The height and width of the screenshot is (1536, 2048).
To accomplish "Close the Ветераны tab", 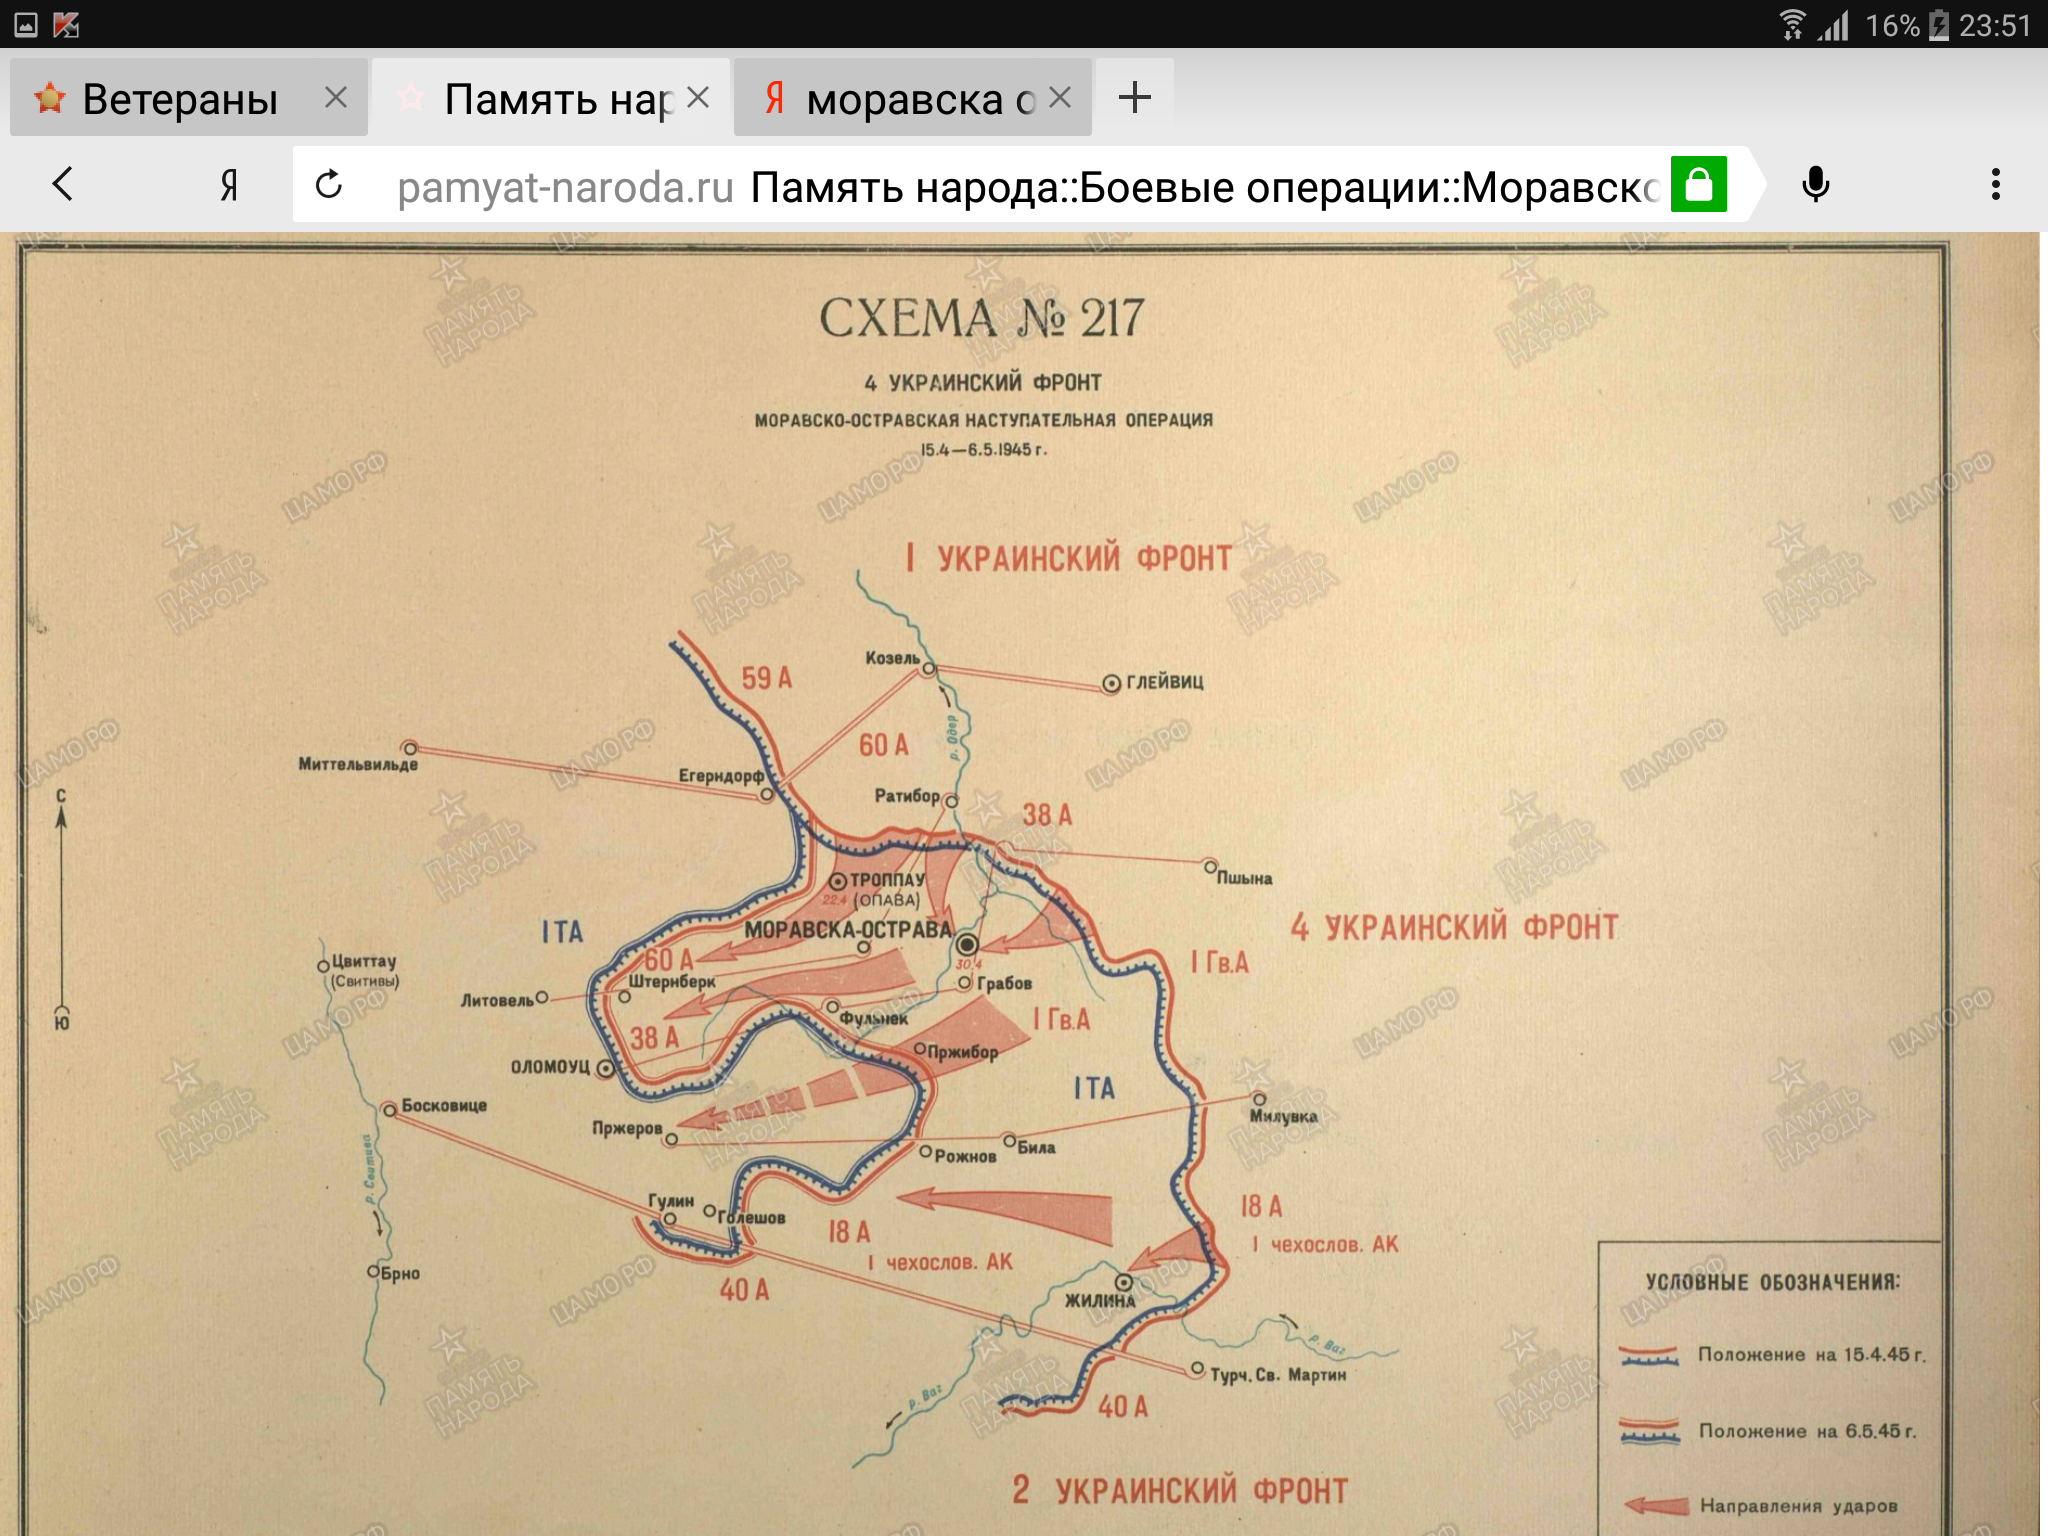I will [336, 98].
